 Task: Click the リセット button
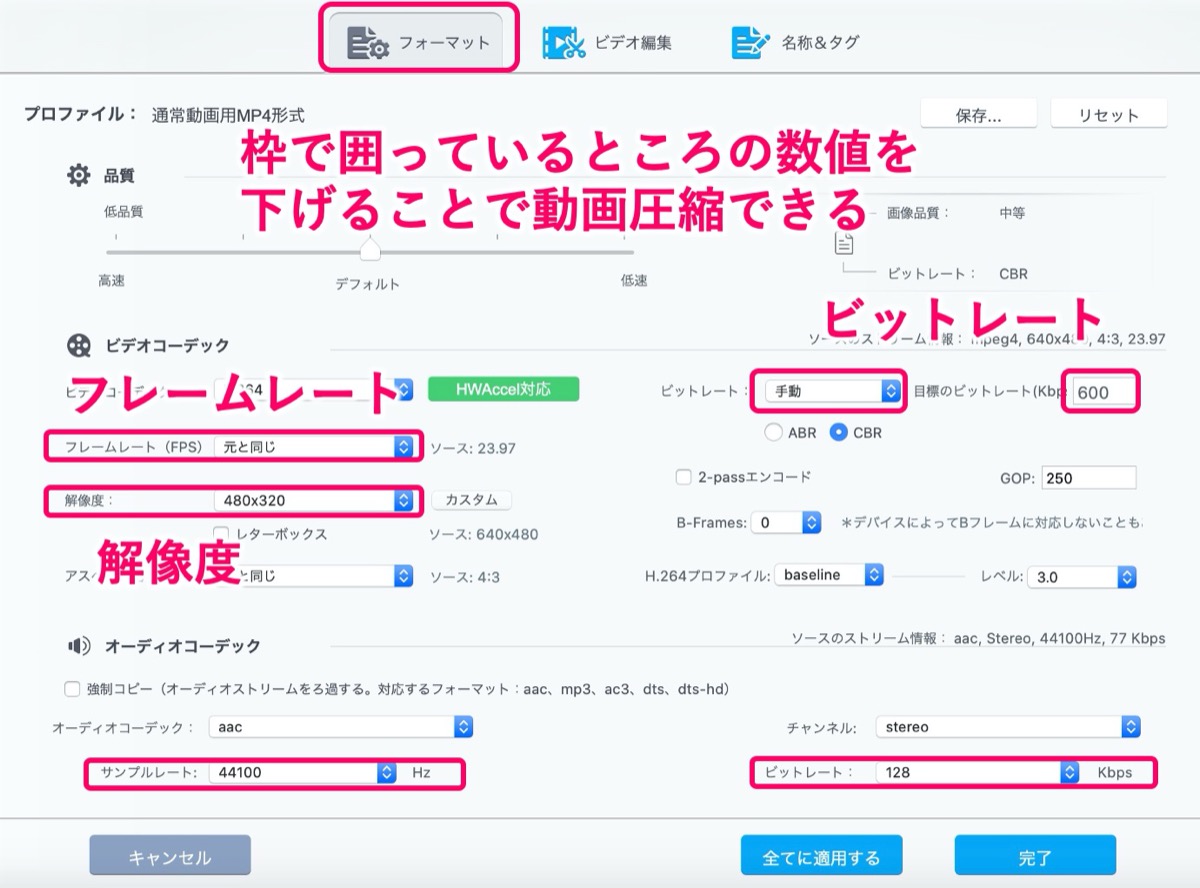click(x=1109, y=115)
